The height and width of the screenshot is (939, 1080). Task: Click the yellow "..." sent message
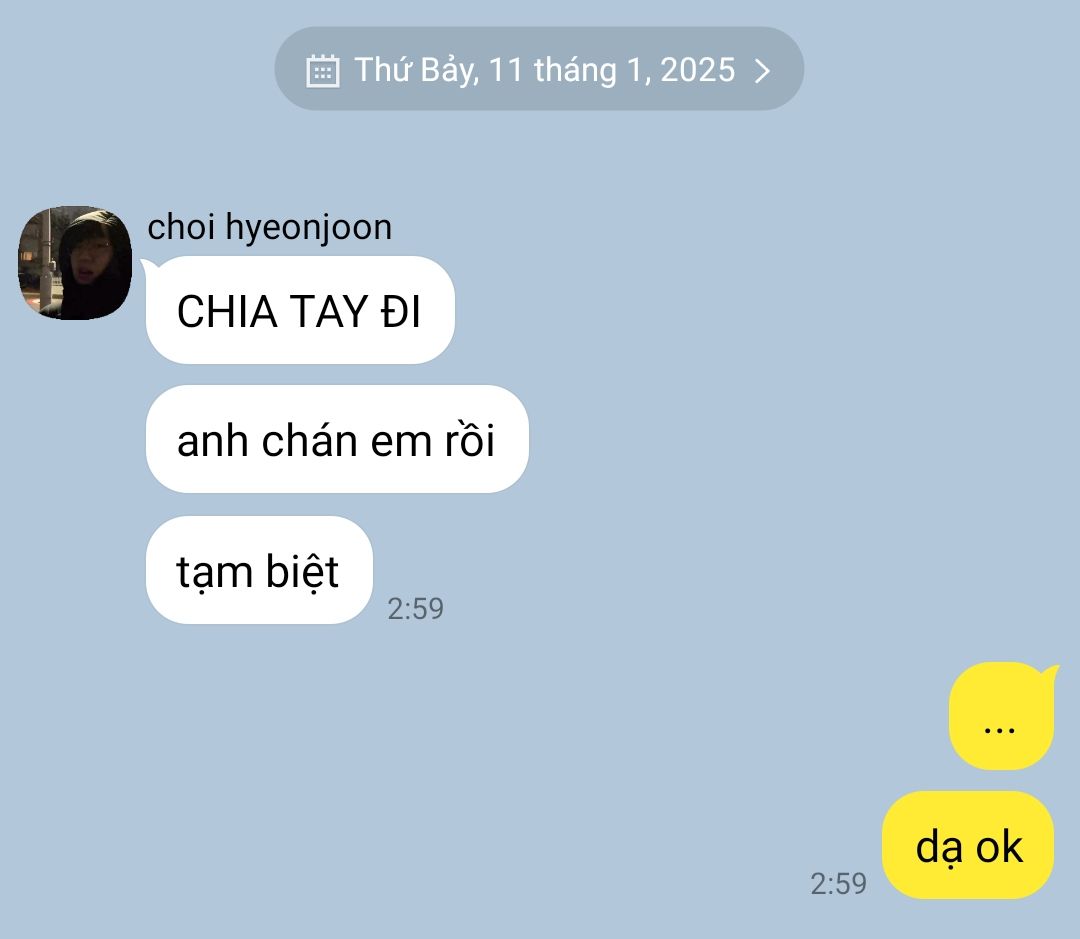coord(1001,716)
